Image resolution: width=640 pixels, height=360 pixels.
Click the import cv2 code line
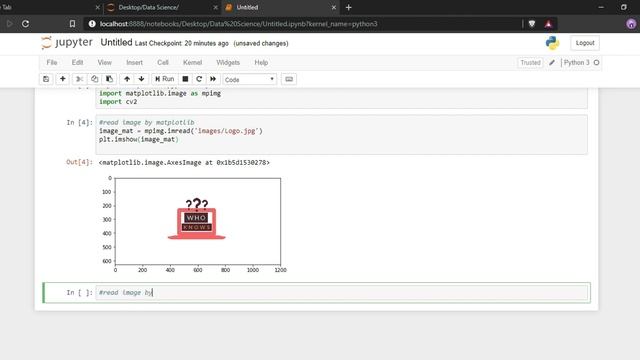pos(118,102)
